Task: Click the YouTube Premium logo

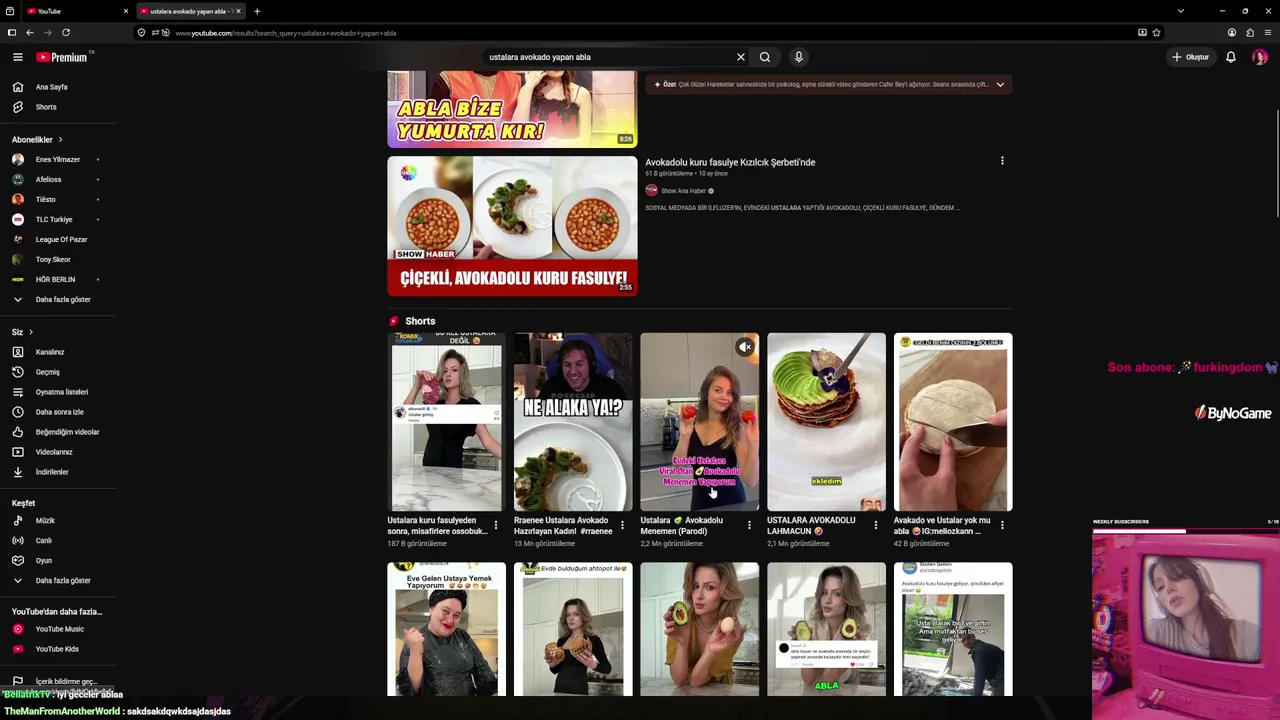Action: point(62,57)
